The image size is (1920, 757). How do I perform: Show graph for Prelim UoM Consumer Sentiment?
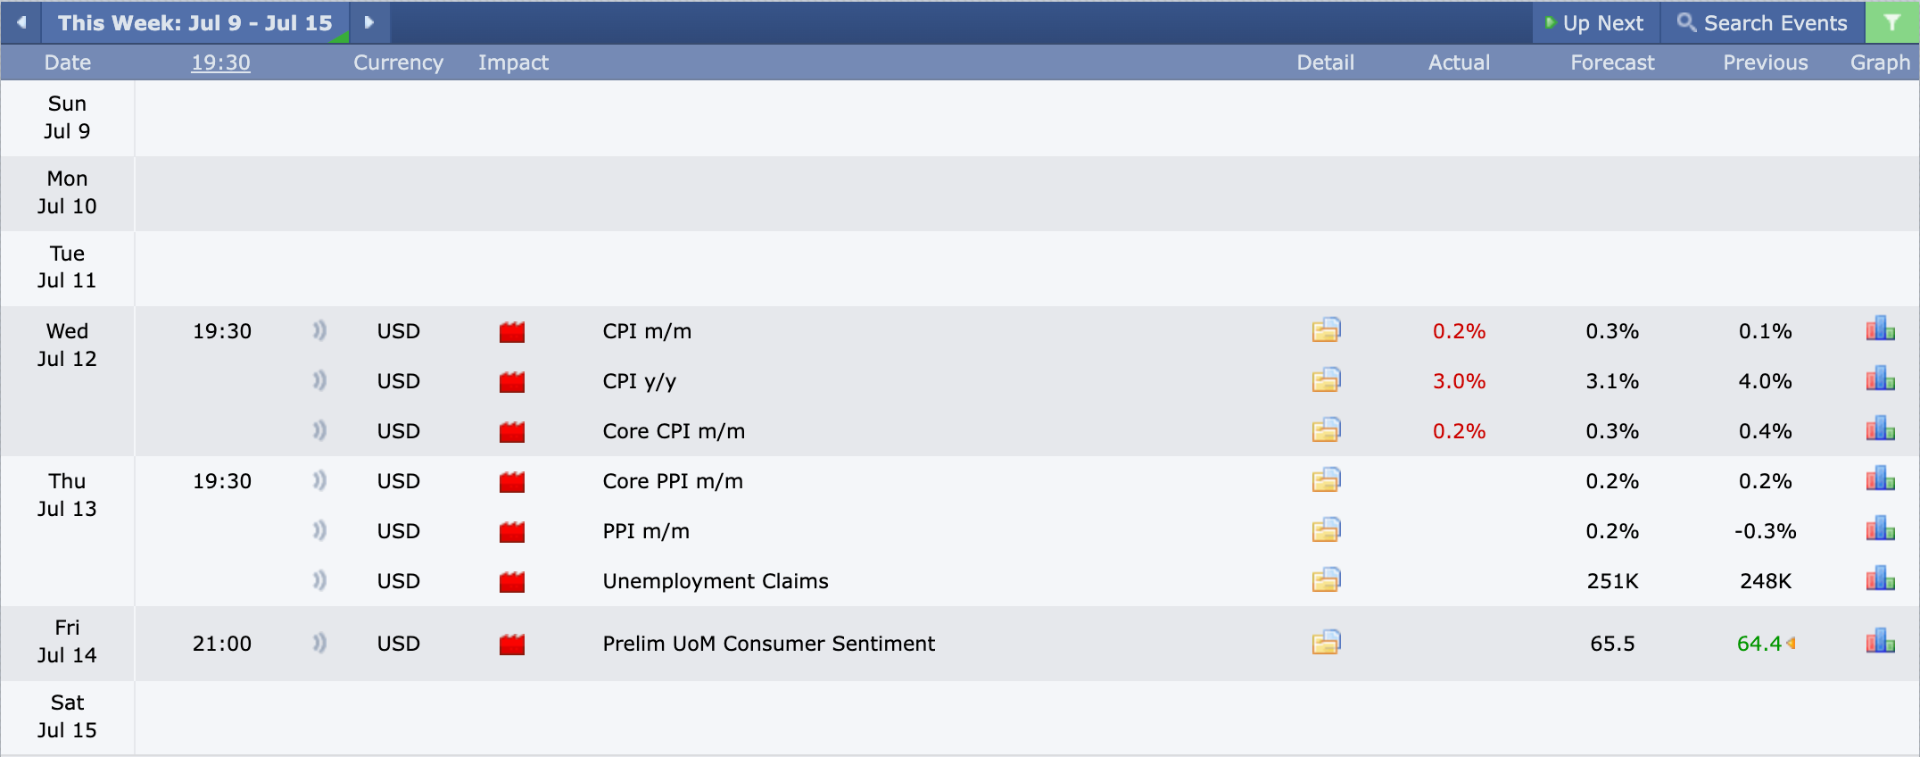coord(1880,641)
